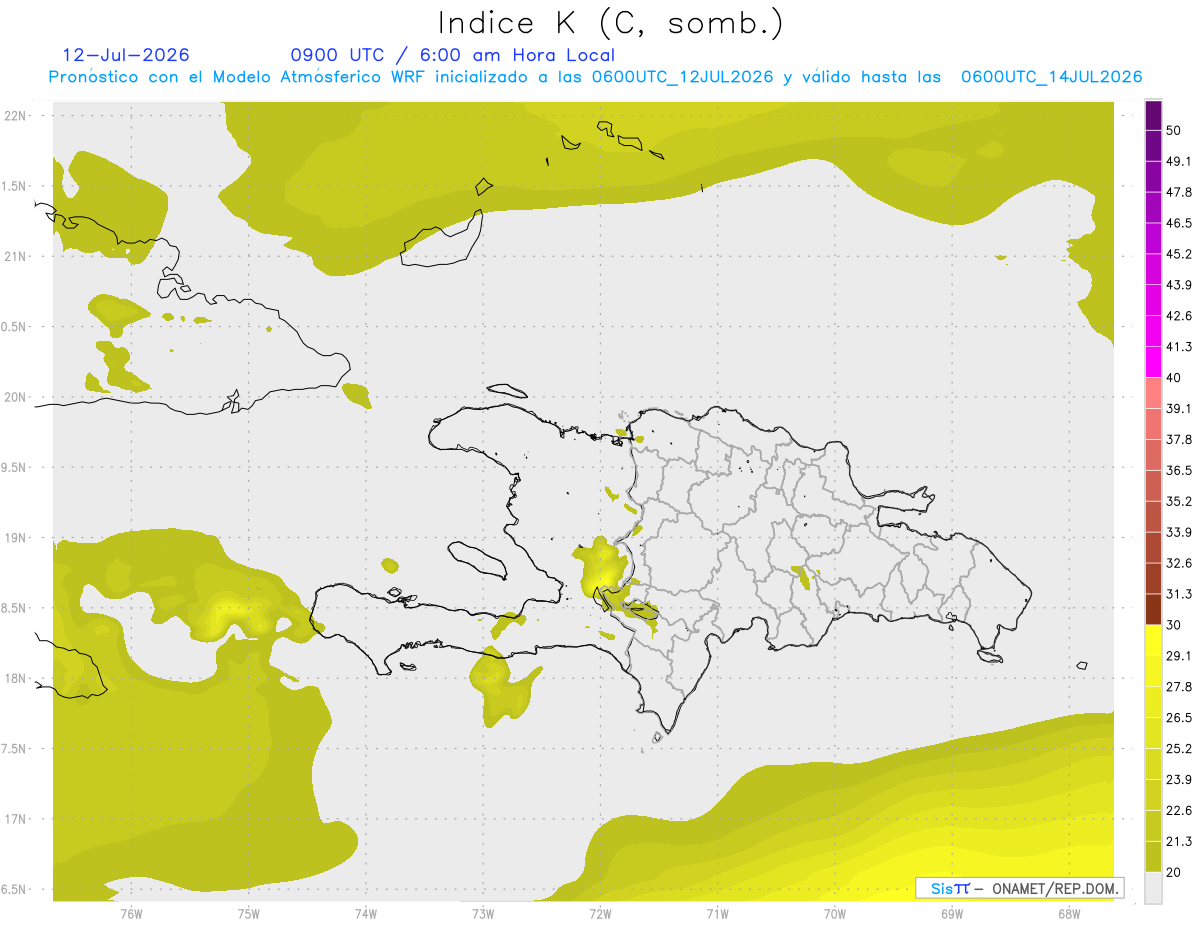Click the colorbar value '41.3'
This screenshot has width=1200, height=927.
pos(1179,347)
